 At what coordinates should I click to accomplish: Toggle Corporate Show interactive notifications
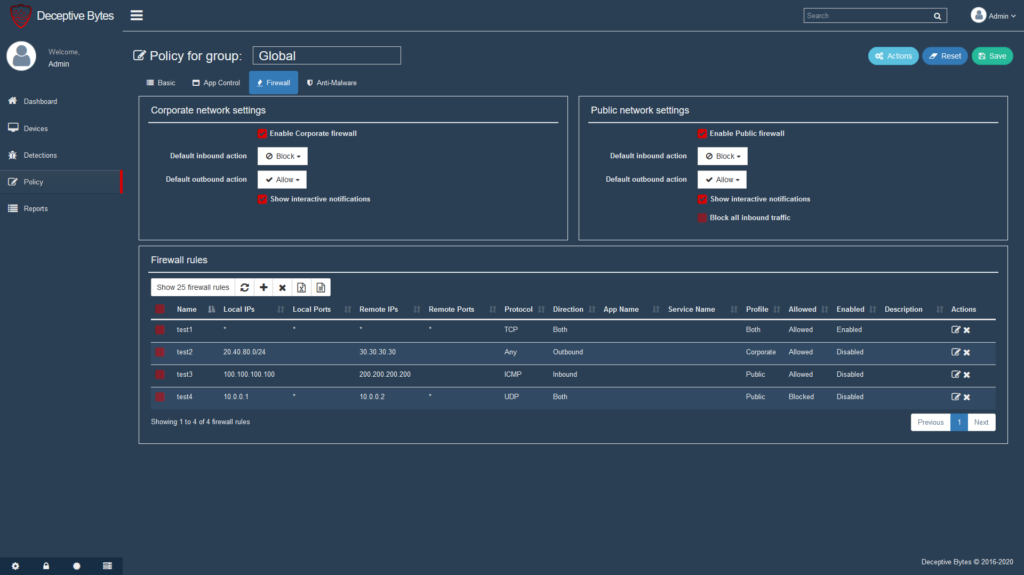[x=263, y=199]
